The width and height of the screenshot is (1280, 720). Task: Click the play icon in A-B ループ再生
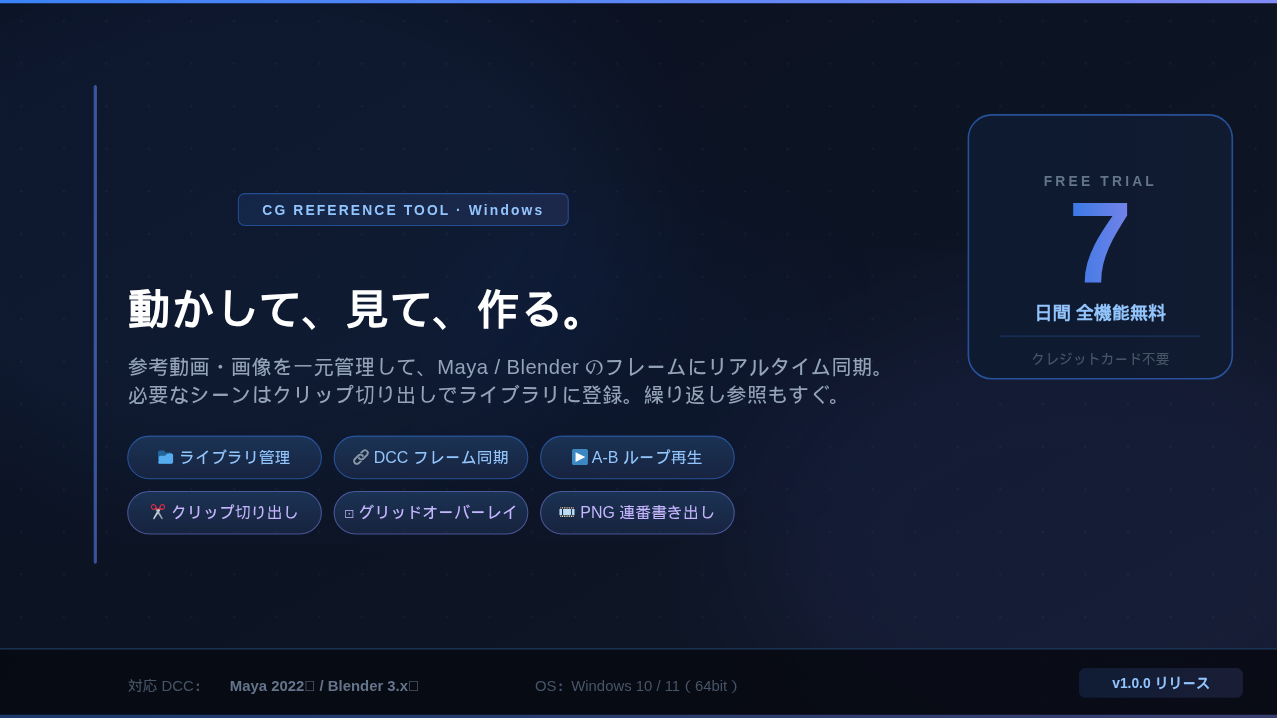tap(580, 457)
